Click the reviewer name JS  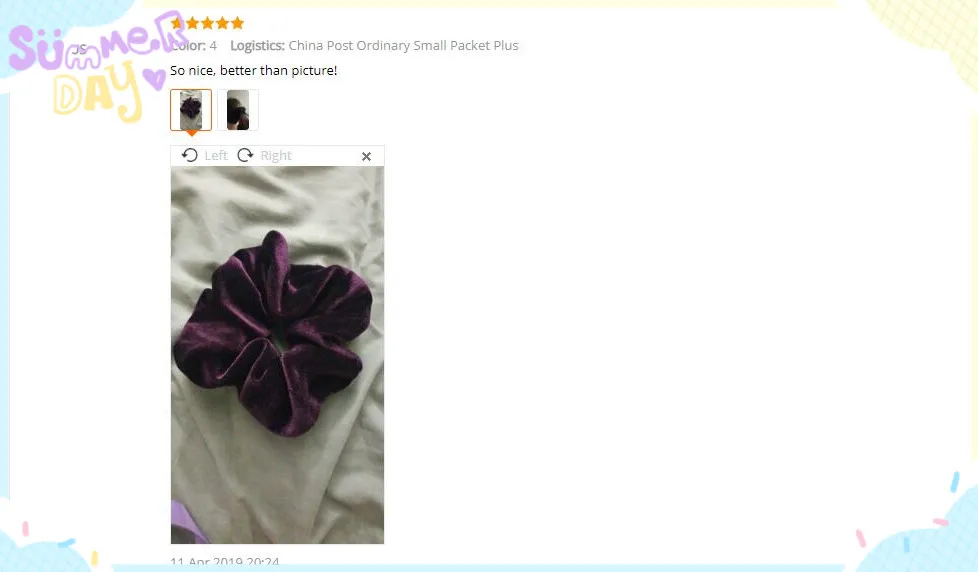79,49
